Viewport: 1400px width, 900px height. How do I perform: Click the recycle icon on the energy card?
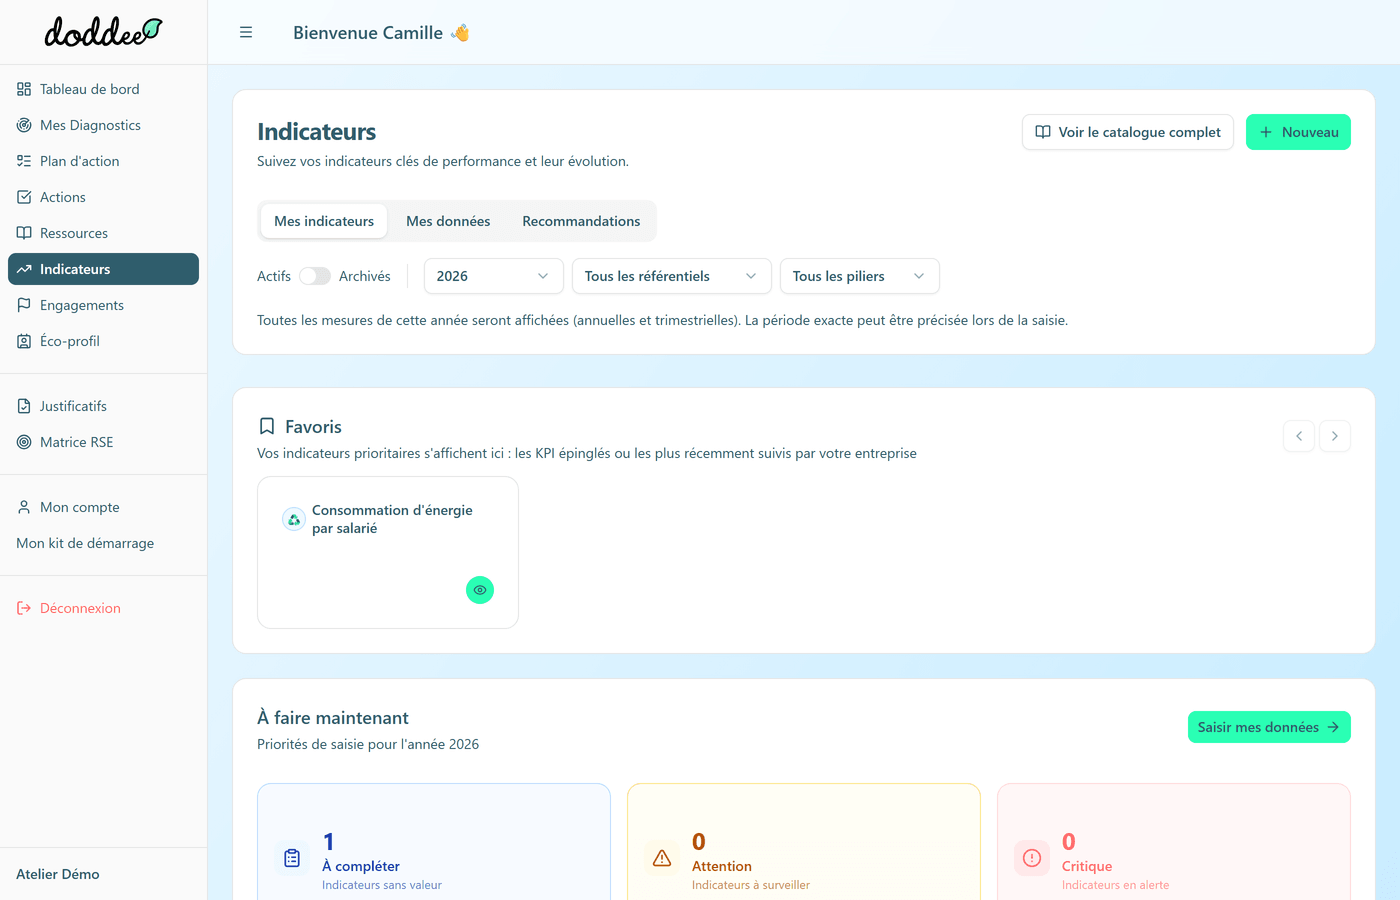[x=294, y=519]
